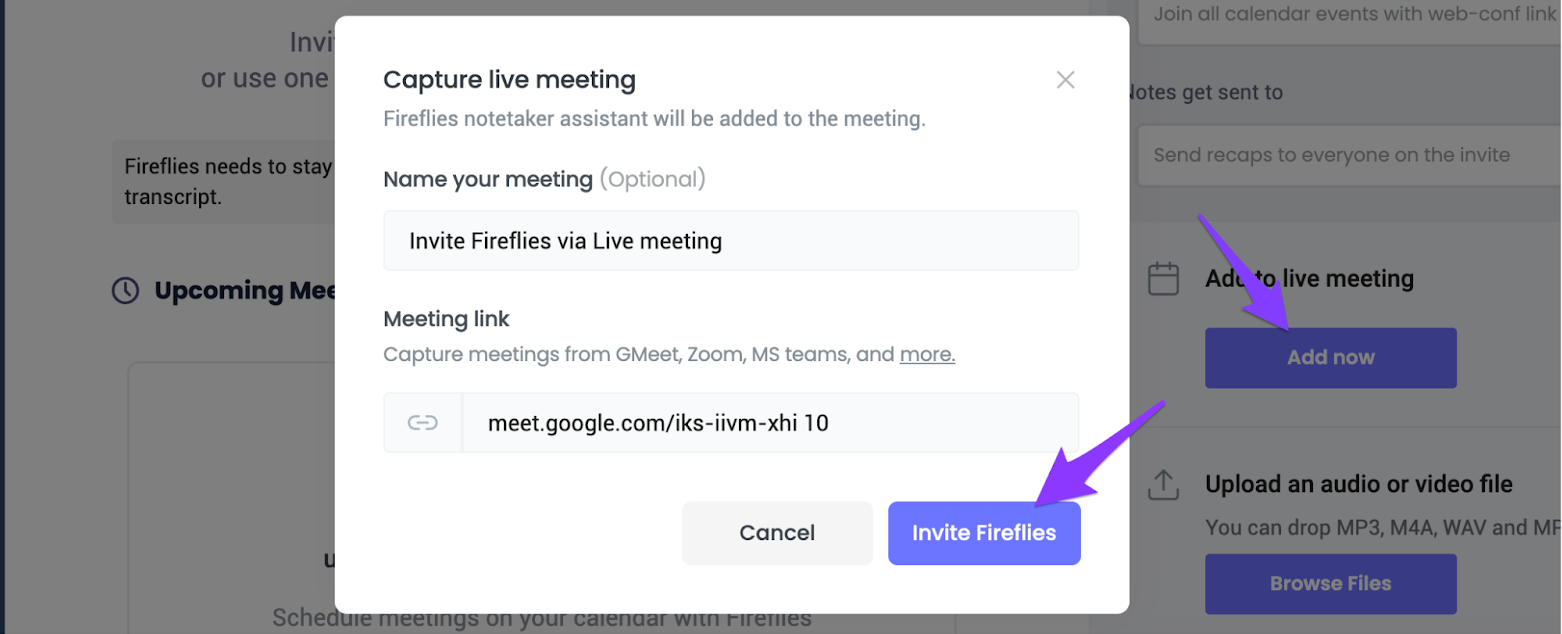Click the Add to live meeting label
The height and width of the screenshot is (634, 1562).
click(x=1309, y=279)
